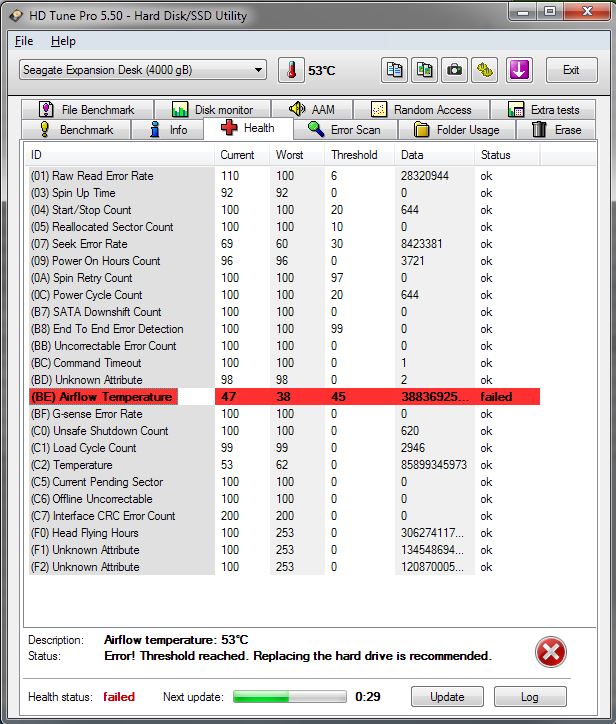Click the camera save screenshot icon

(455, 70)
